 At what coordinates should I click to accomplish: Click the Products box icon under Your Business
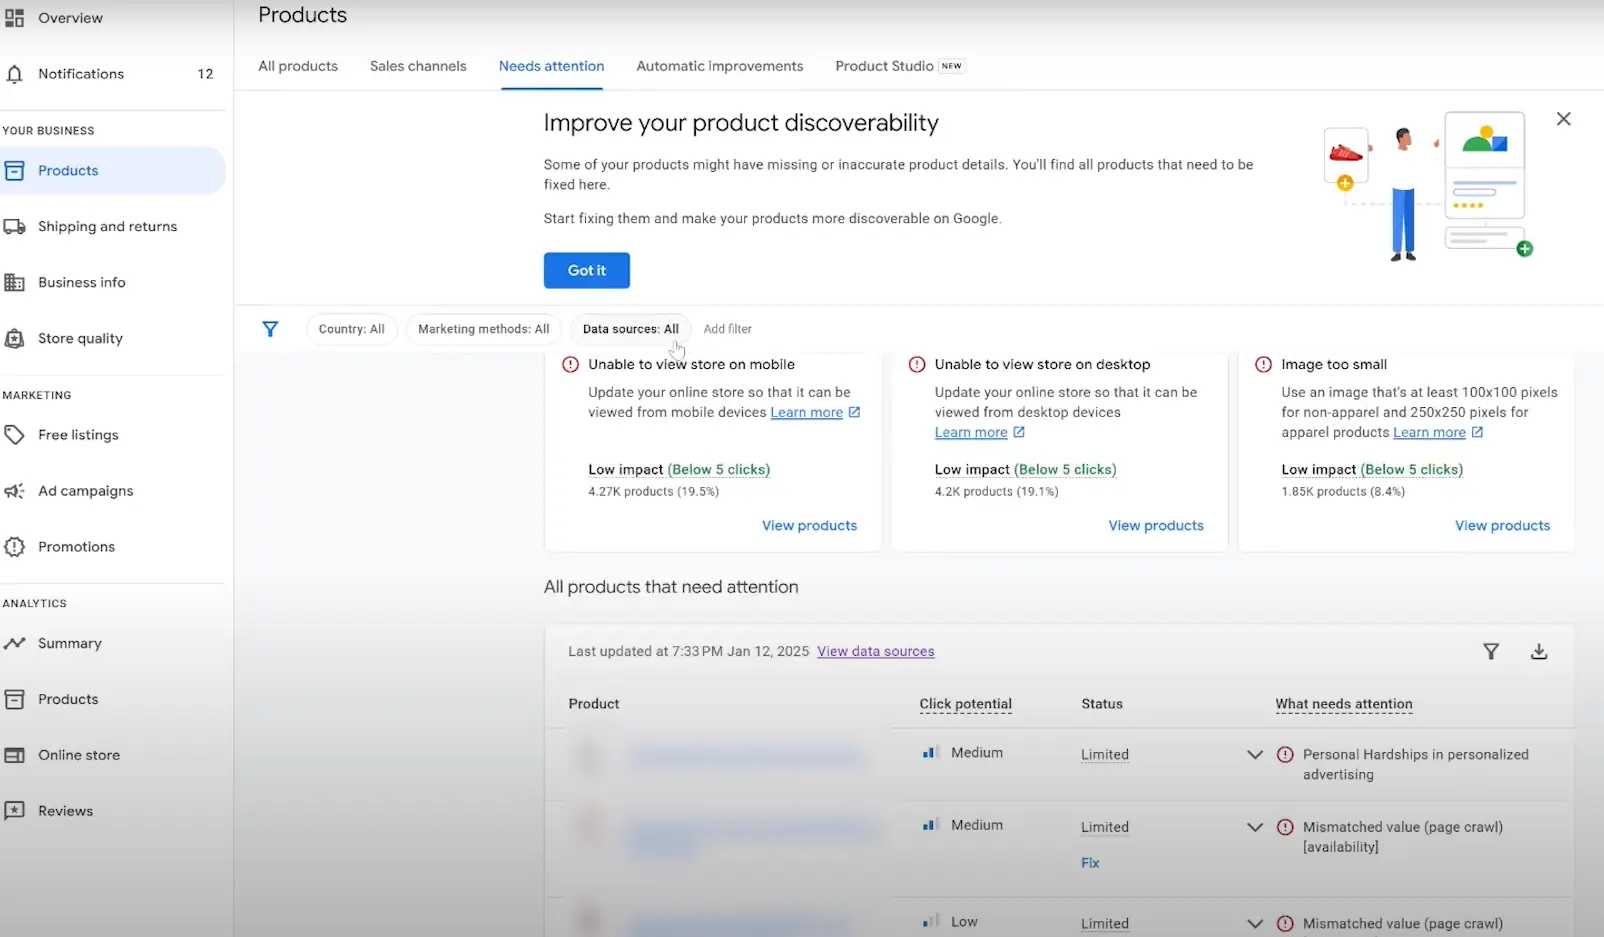(14, 171)
